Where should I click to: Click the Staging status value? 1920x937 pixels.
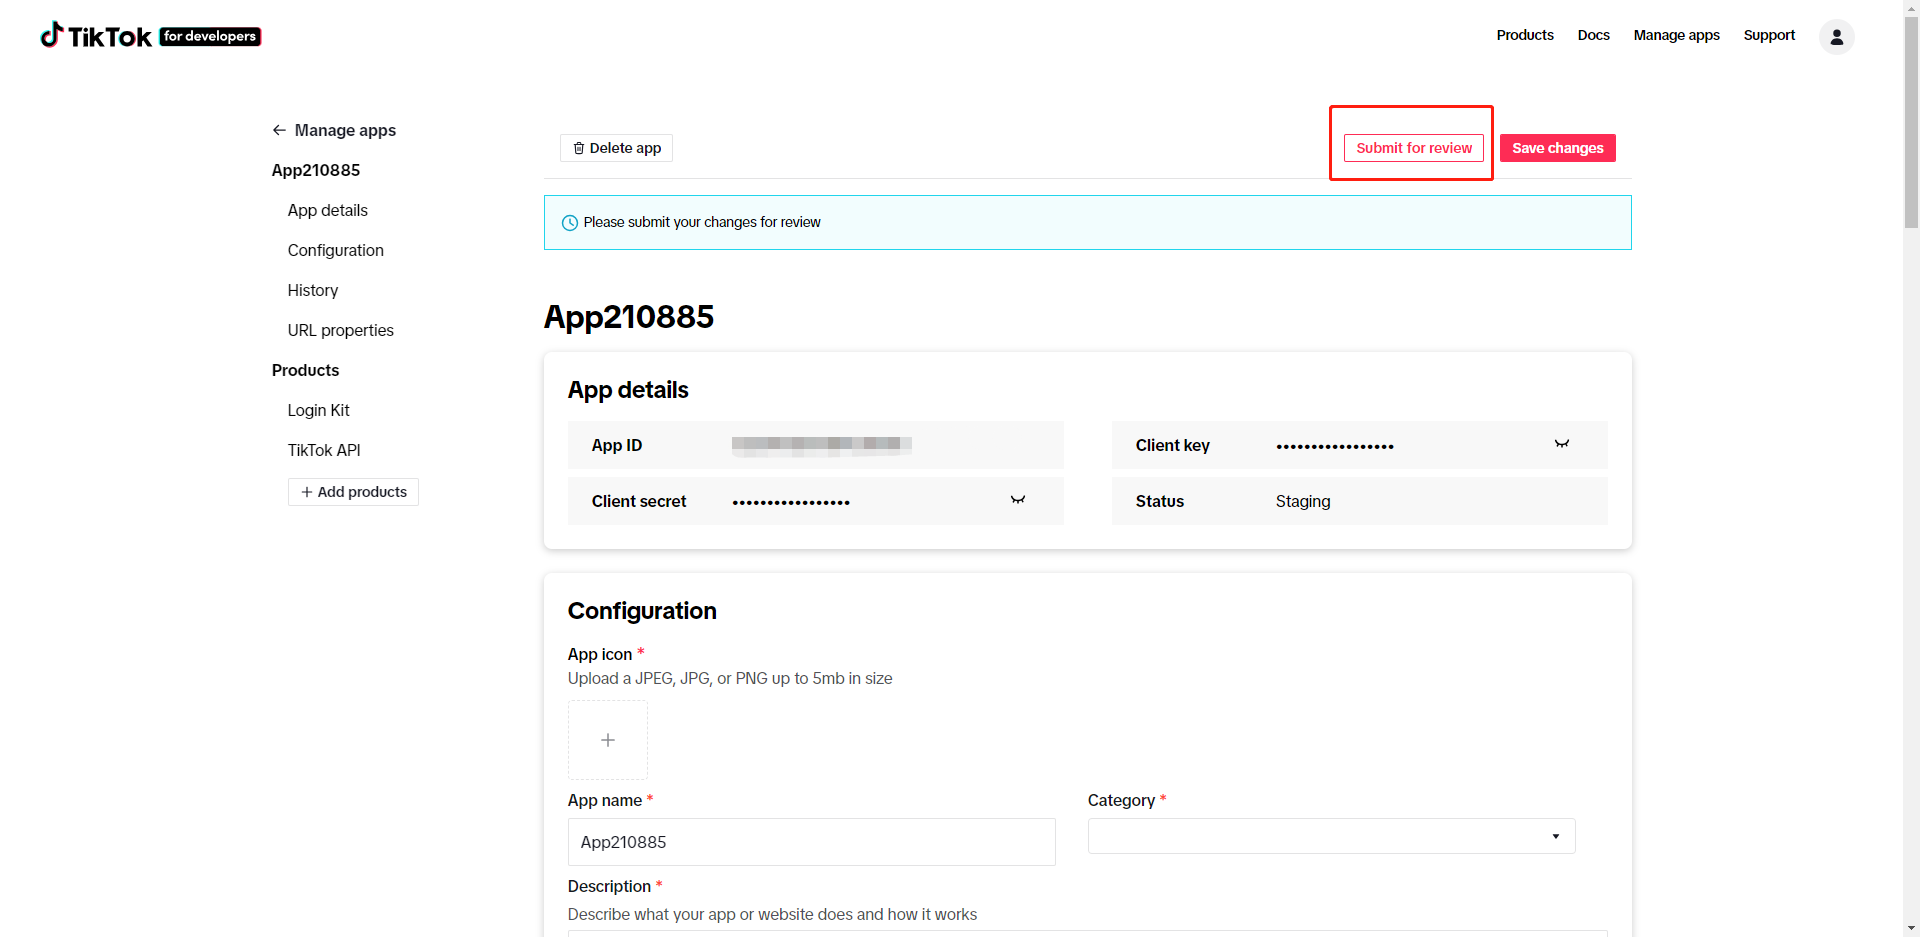pos(1303,501)
